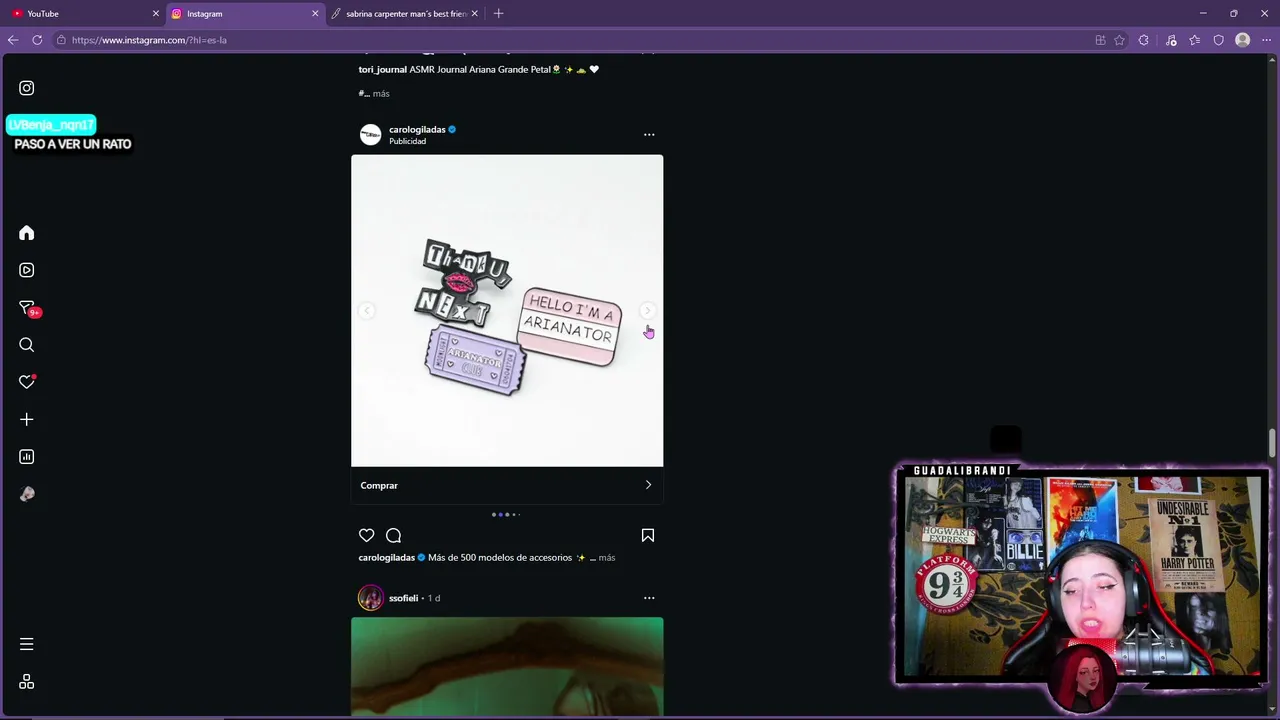The width and height of the screenshot is (1280, 720).
Task: Open your profile via sidebar avatar
Action: pos(27,494)
